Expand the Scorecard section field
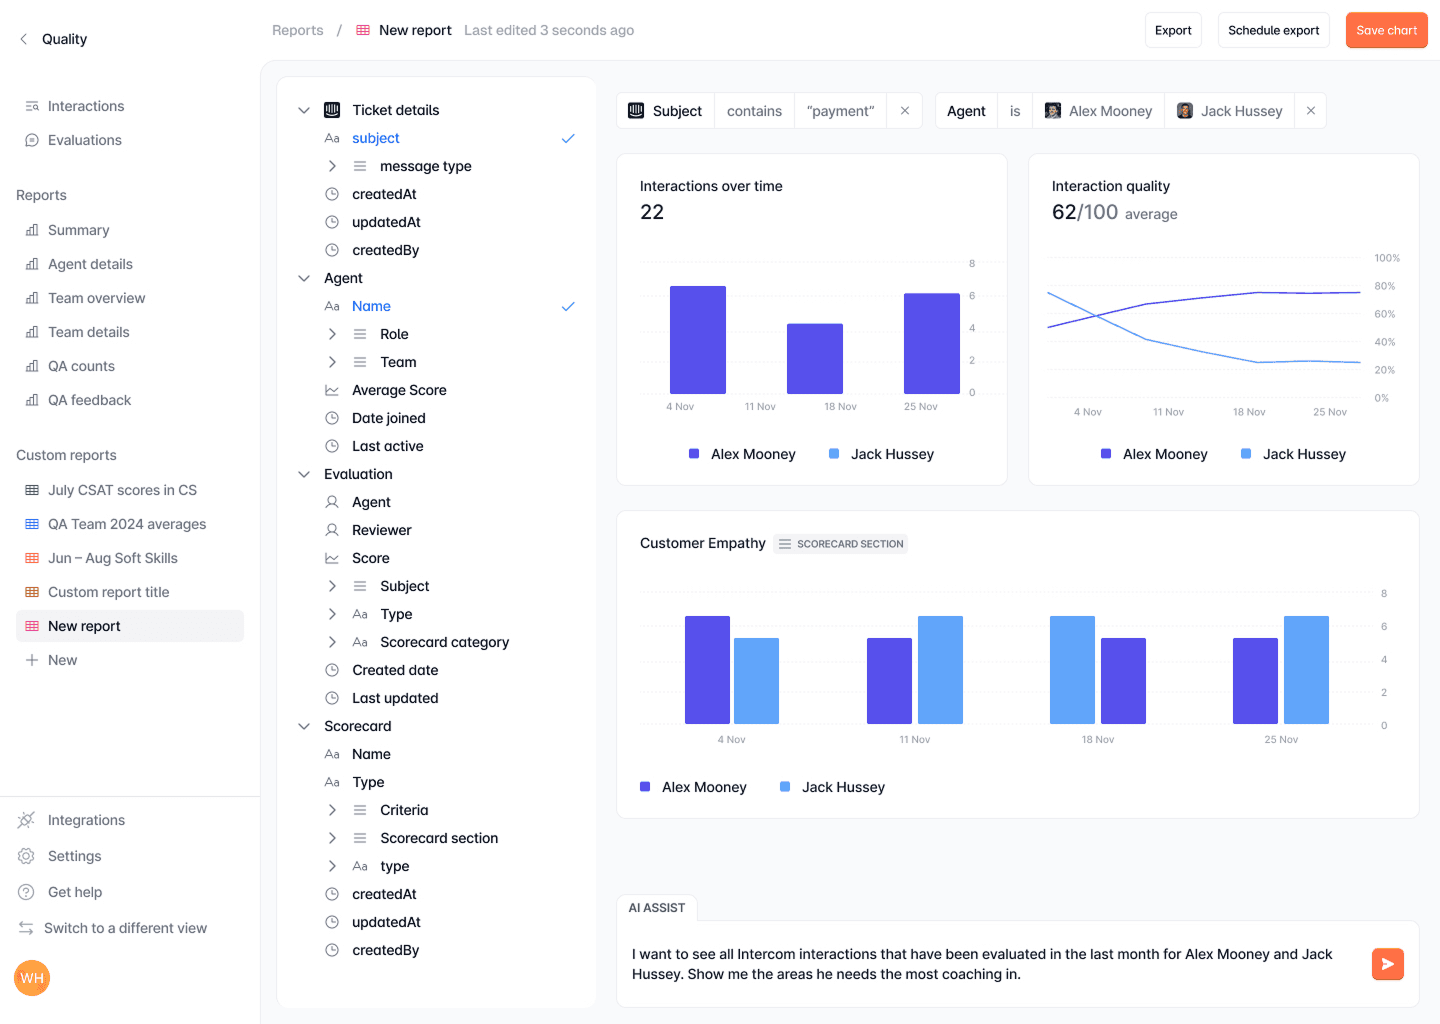Viewport: 1440px width, 1024px height. [x=332, y=838]
